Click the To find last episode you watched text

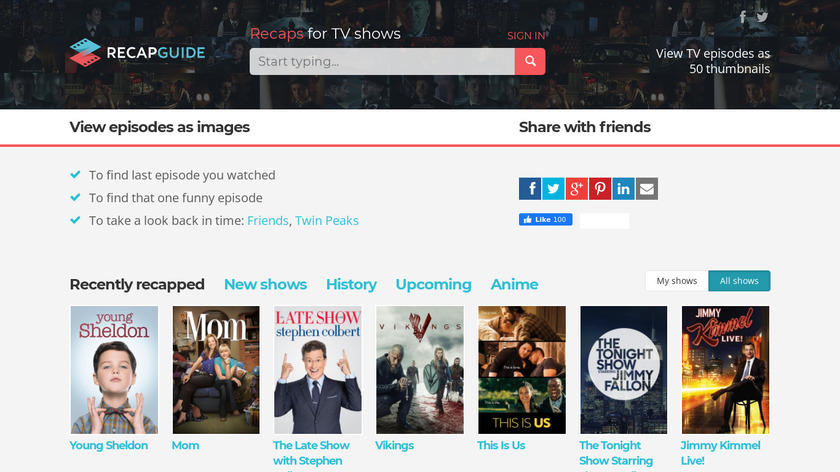click(x=182, y=175)
